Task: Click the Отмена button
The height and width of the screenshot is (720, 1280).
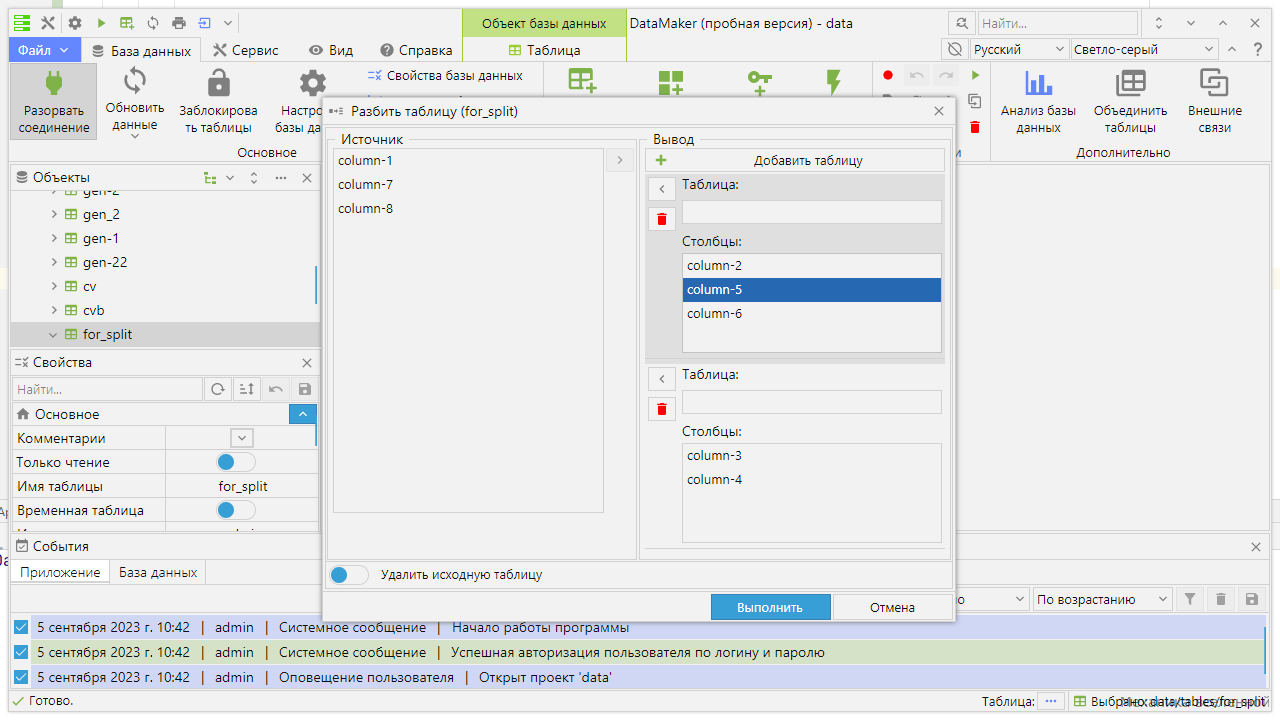Action: point(892,607)
